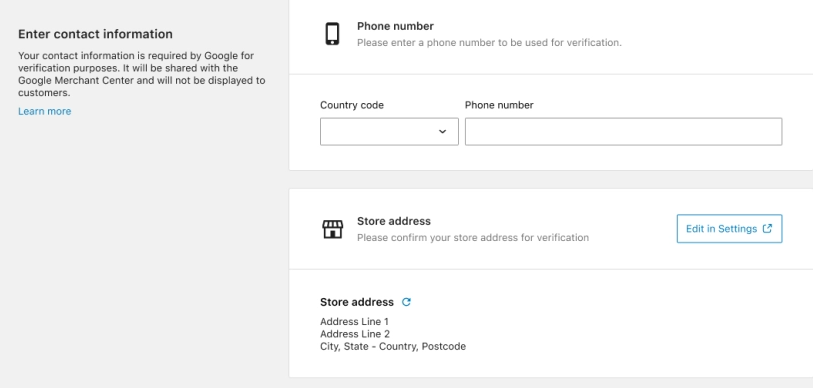Click the Enter contact information title
The height and width of the screenshot is (388, 813).
[95, 34]
